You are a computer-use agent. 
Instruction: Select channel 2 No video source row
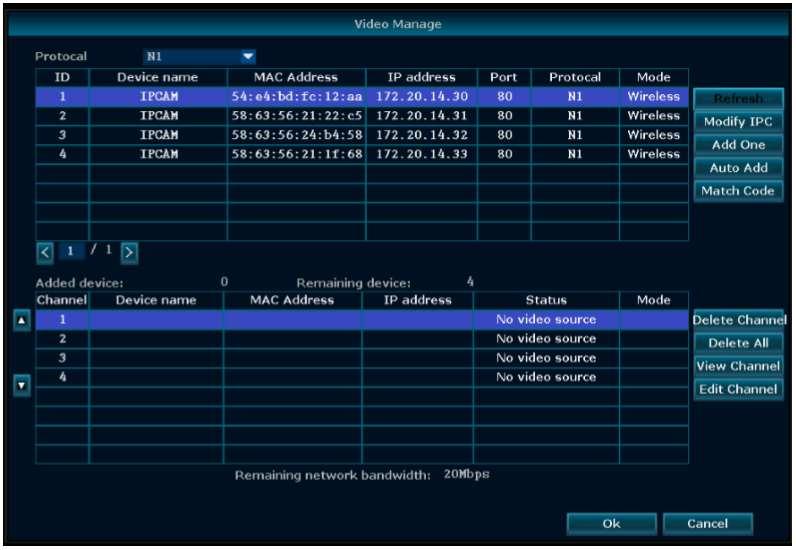362,339
